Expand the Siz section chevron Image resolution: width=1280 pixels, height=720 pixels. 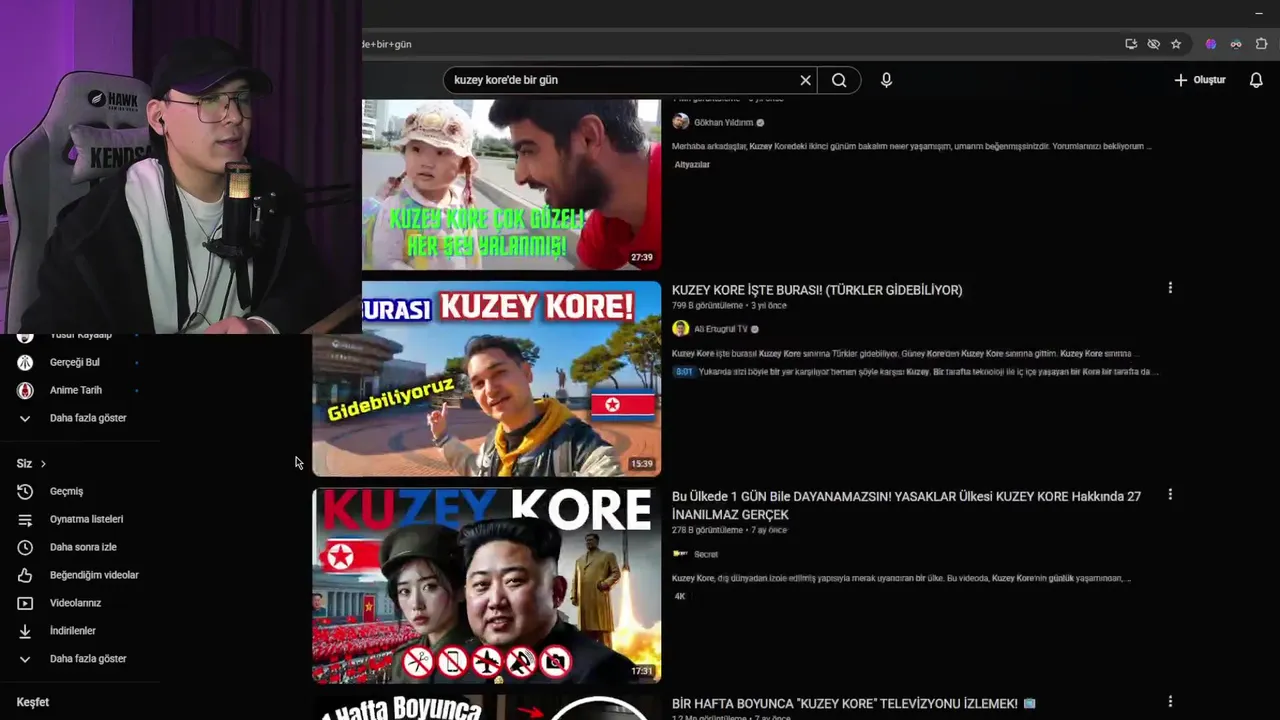coord(43,464)
